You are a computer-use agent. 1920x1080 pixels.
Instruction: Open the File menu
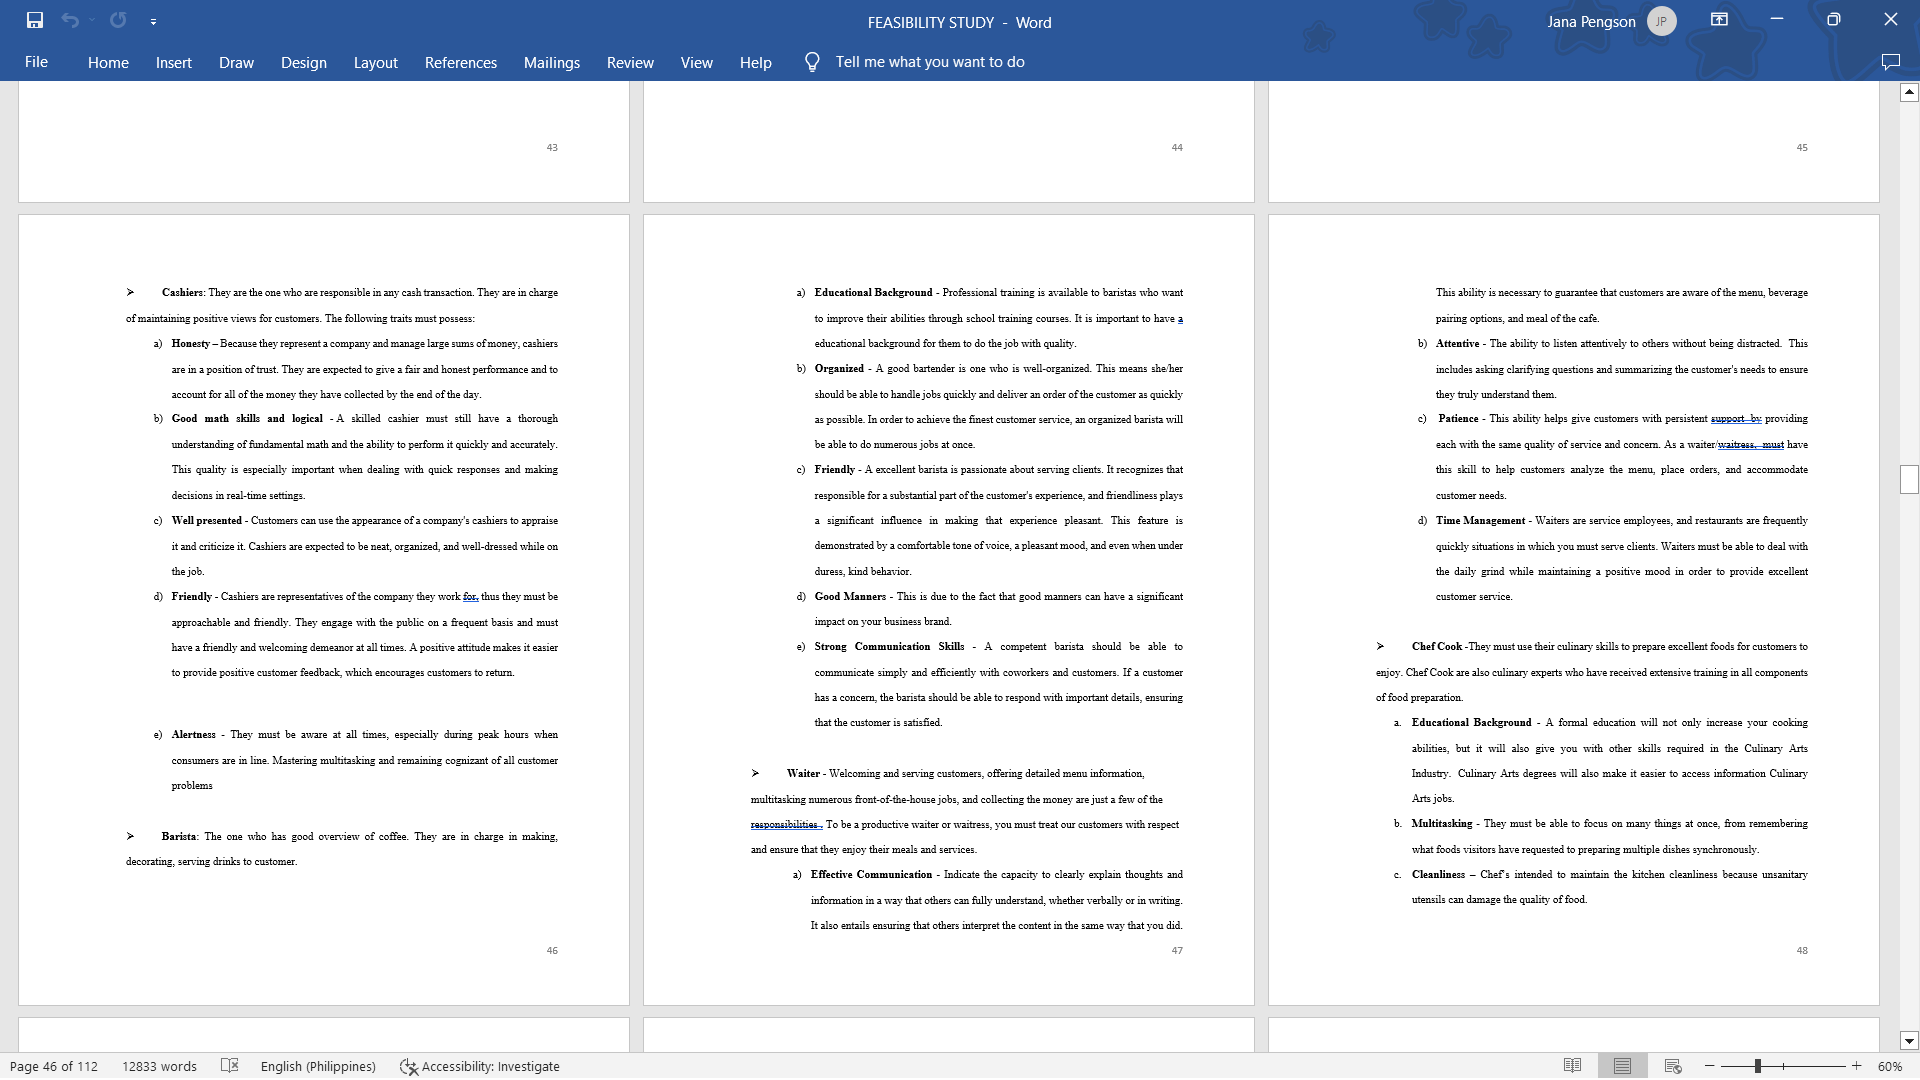tap(36, 62)
